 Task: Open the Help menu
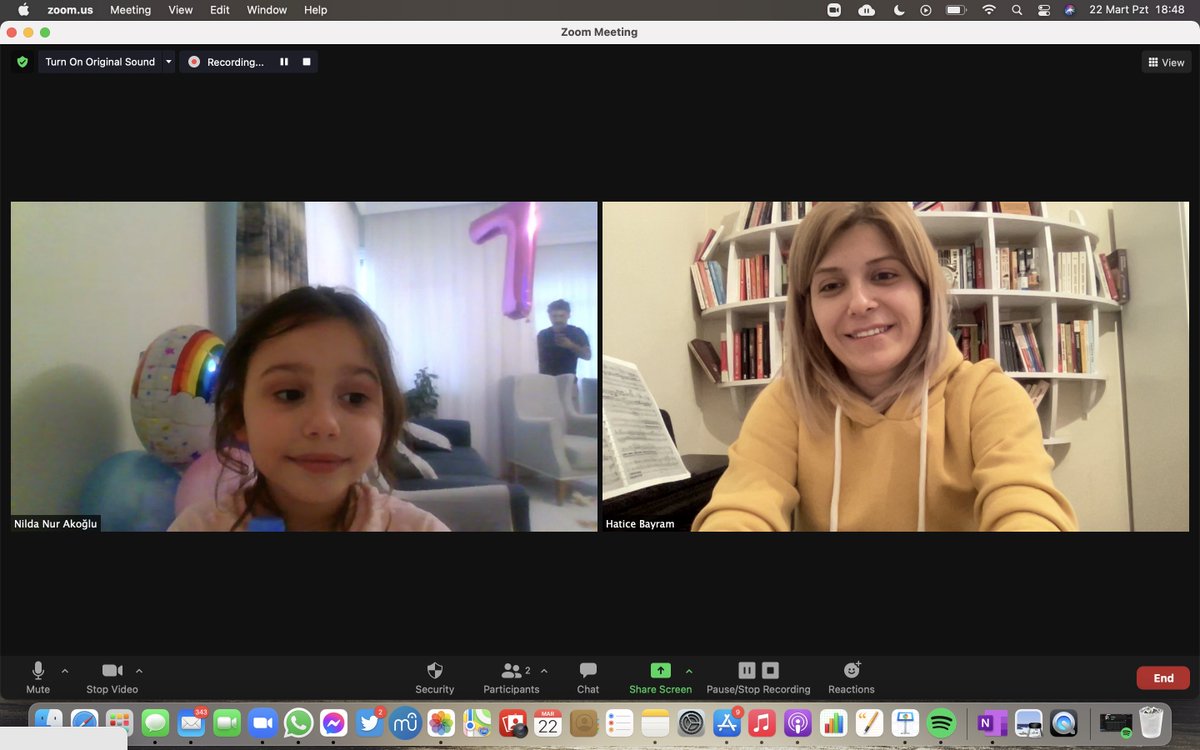pos(316,10)
